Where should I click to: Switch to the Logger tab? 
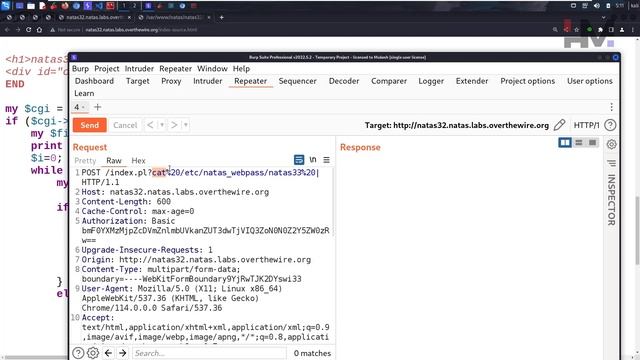click(431, 81)
